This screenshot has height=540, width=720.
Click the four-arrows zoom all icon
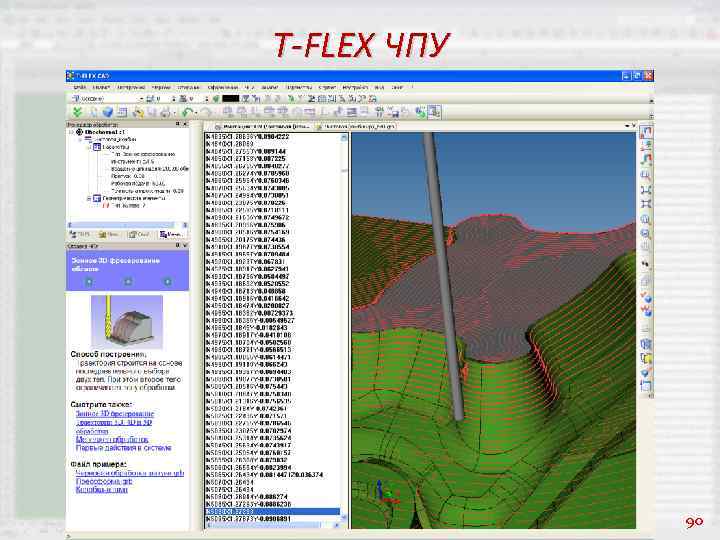click(645, 189)
